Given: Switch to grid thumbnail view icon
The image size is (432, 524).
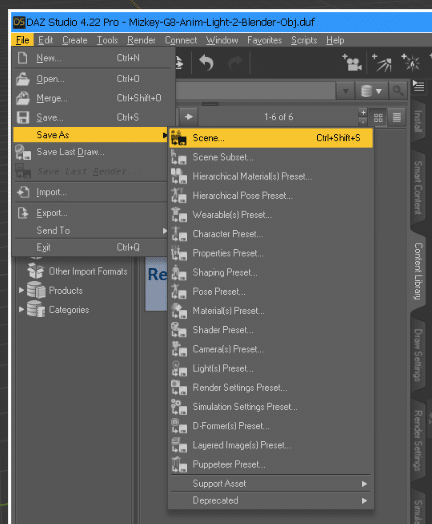Looking at the screenshot, I should pyautogui.click(x=378, y=117).
